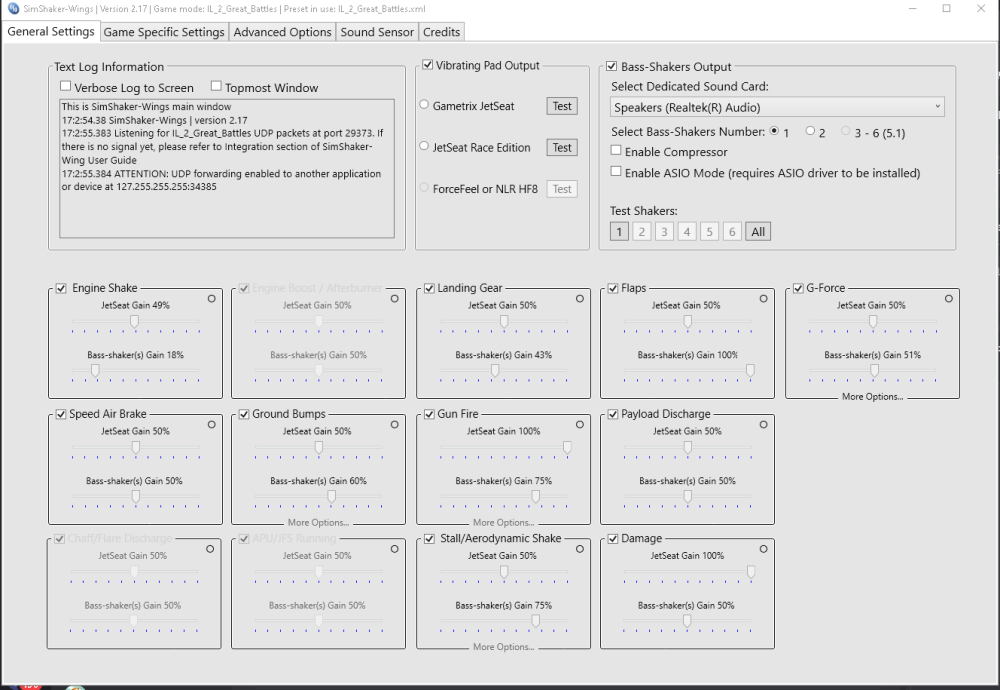Click Stall/Aerodynamic Shake Bass-shaker Gain slider thumb
This screenshot has height=690, width=1000.
(x=536, y=621)
